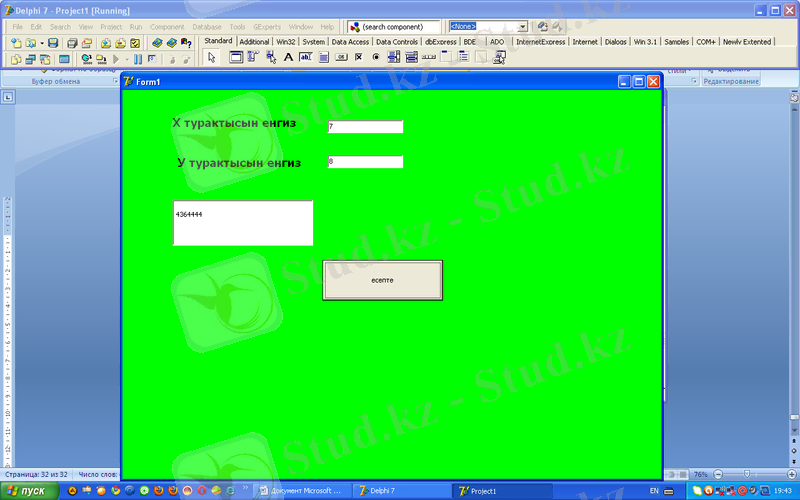Click the Toggle Form/Unit icon

click(x=45, y=60)
